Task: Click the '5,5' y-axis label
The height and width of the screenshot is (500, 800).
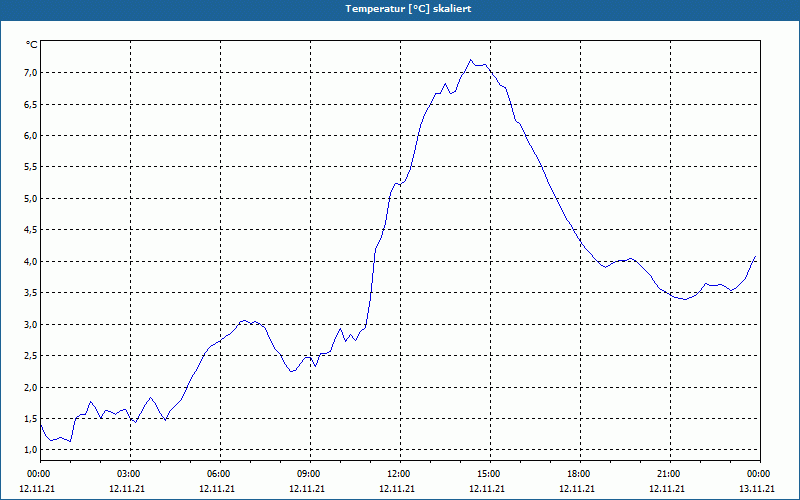Action: pyautogui.click(x=31, y=167)
